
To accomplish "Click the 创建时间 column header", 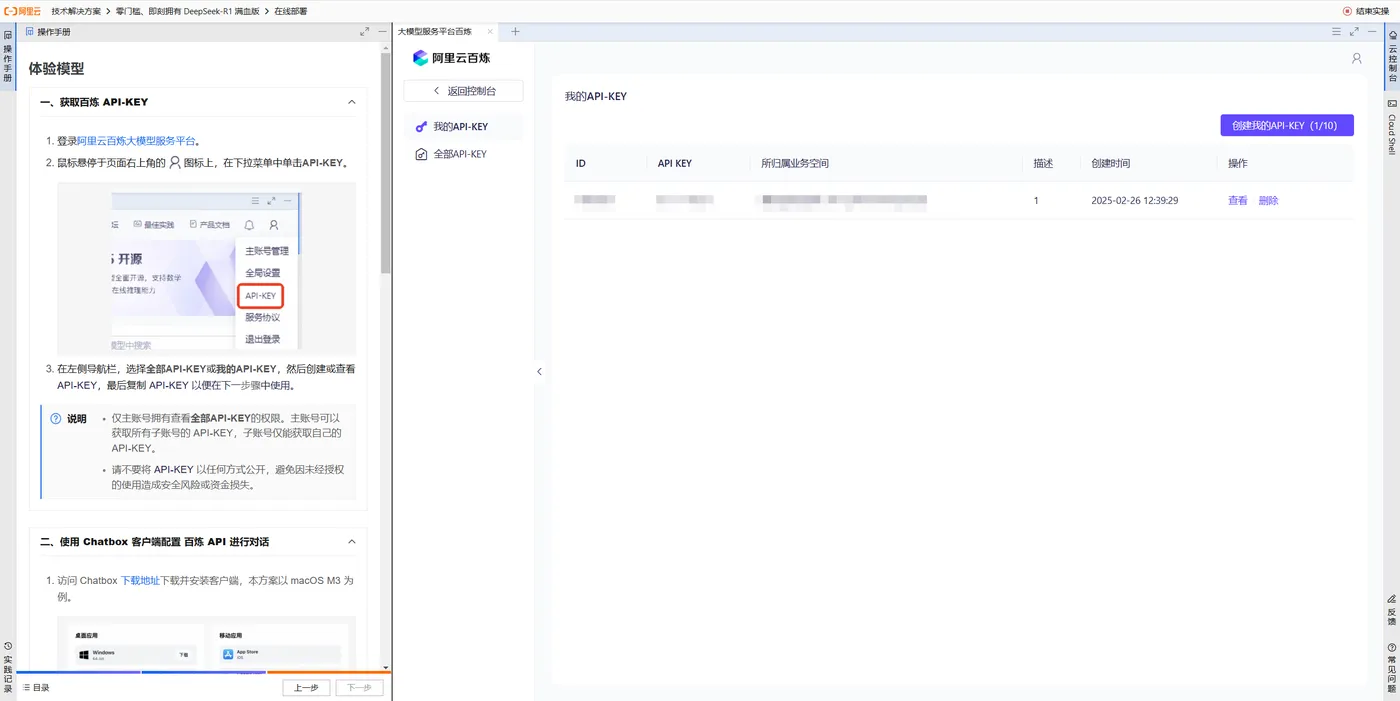I will click(1111, 163).
